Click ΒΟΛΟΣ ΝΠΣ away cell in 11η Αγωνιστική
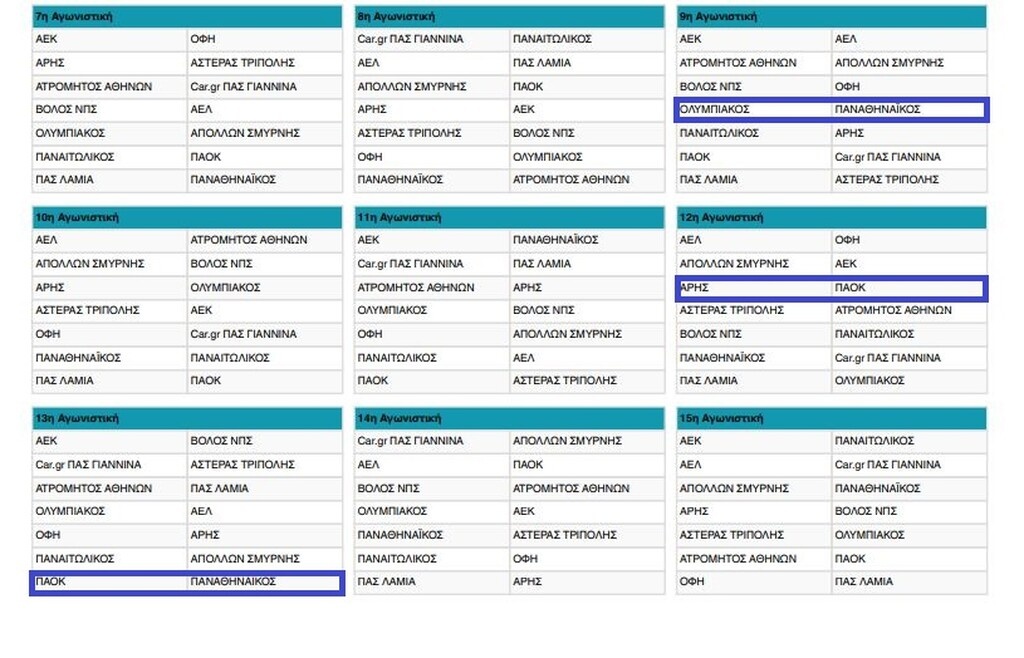 (x=586, y=311)
